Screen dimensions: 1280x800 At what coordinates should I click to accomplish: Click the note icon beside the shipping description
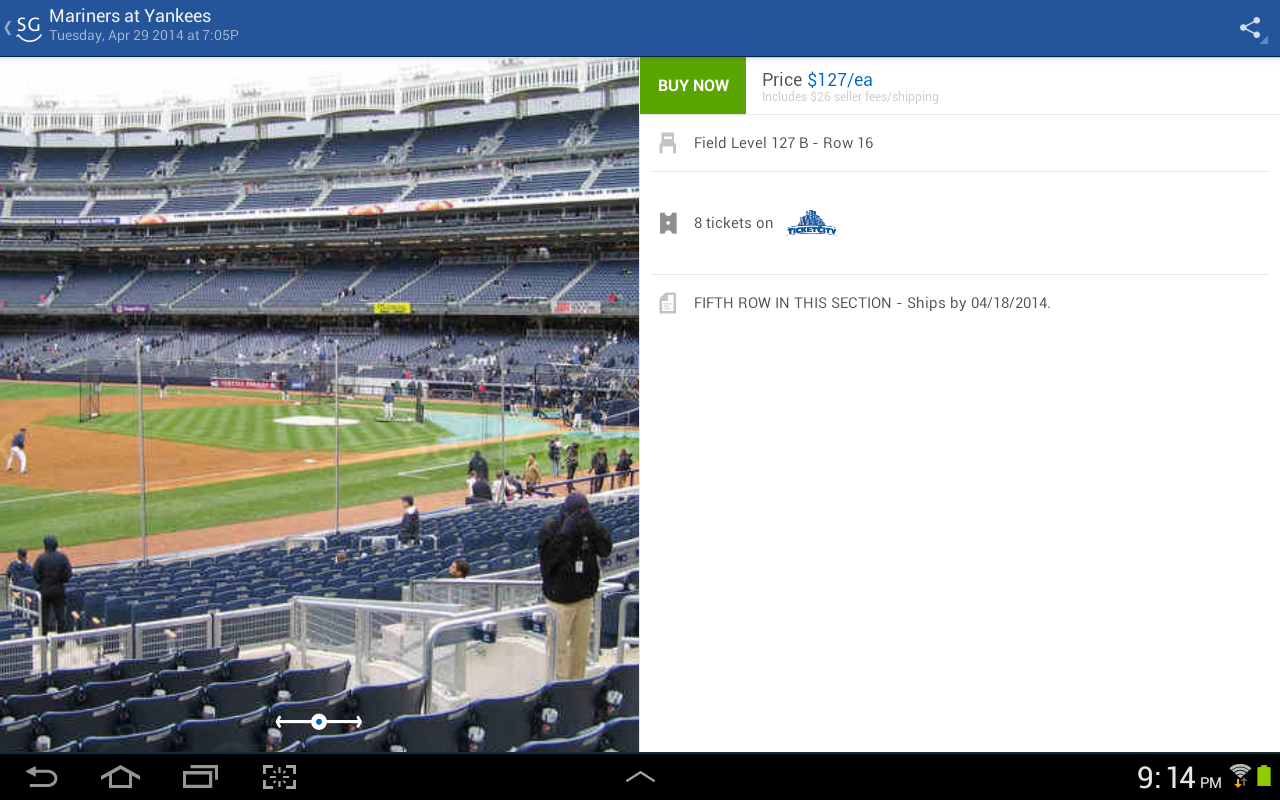667,302
